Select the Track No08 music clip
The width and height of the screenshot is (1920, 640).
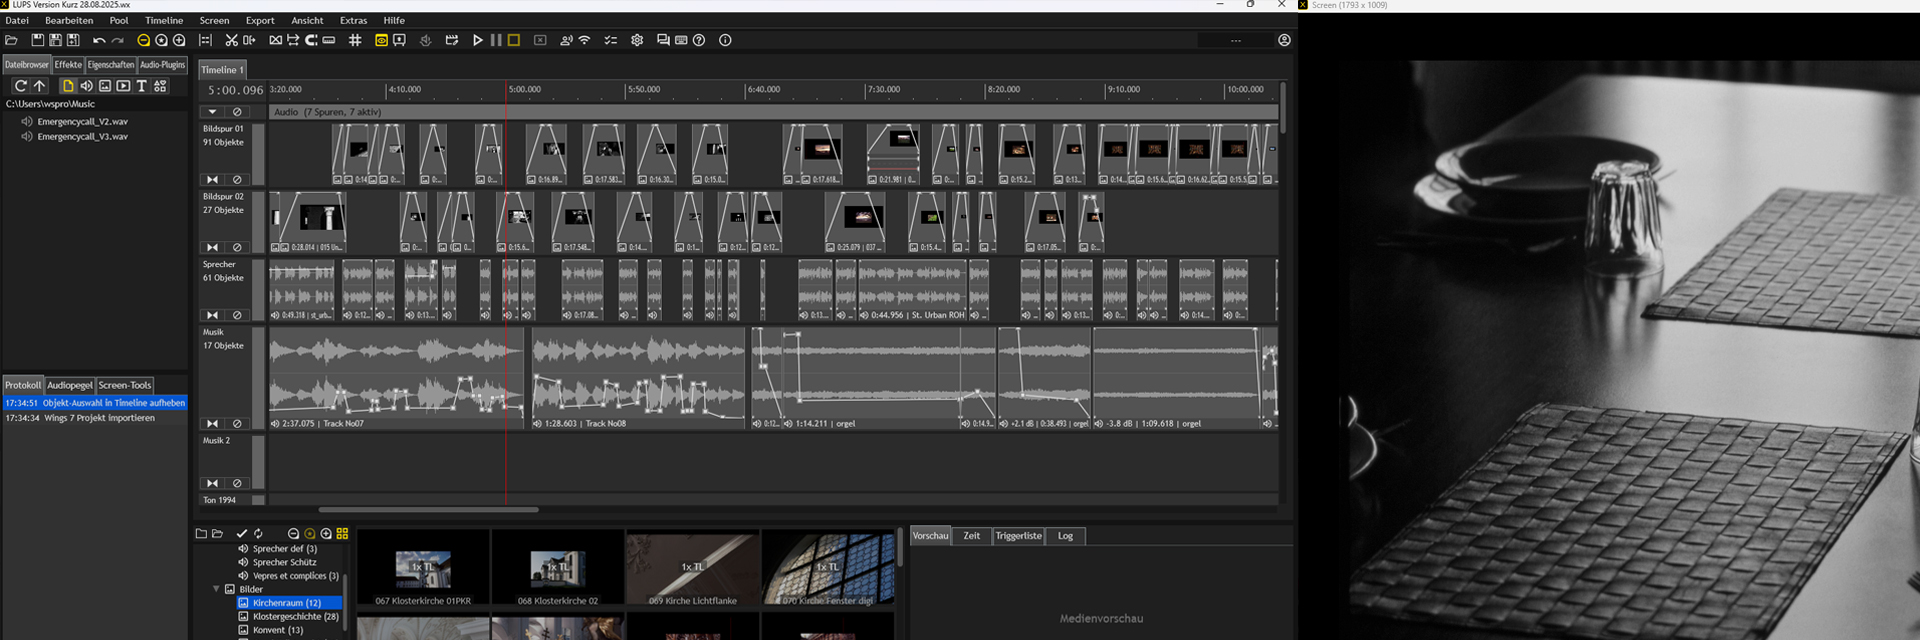tap(638, 377)
